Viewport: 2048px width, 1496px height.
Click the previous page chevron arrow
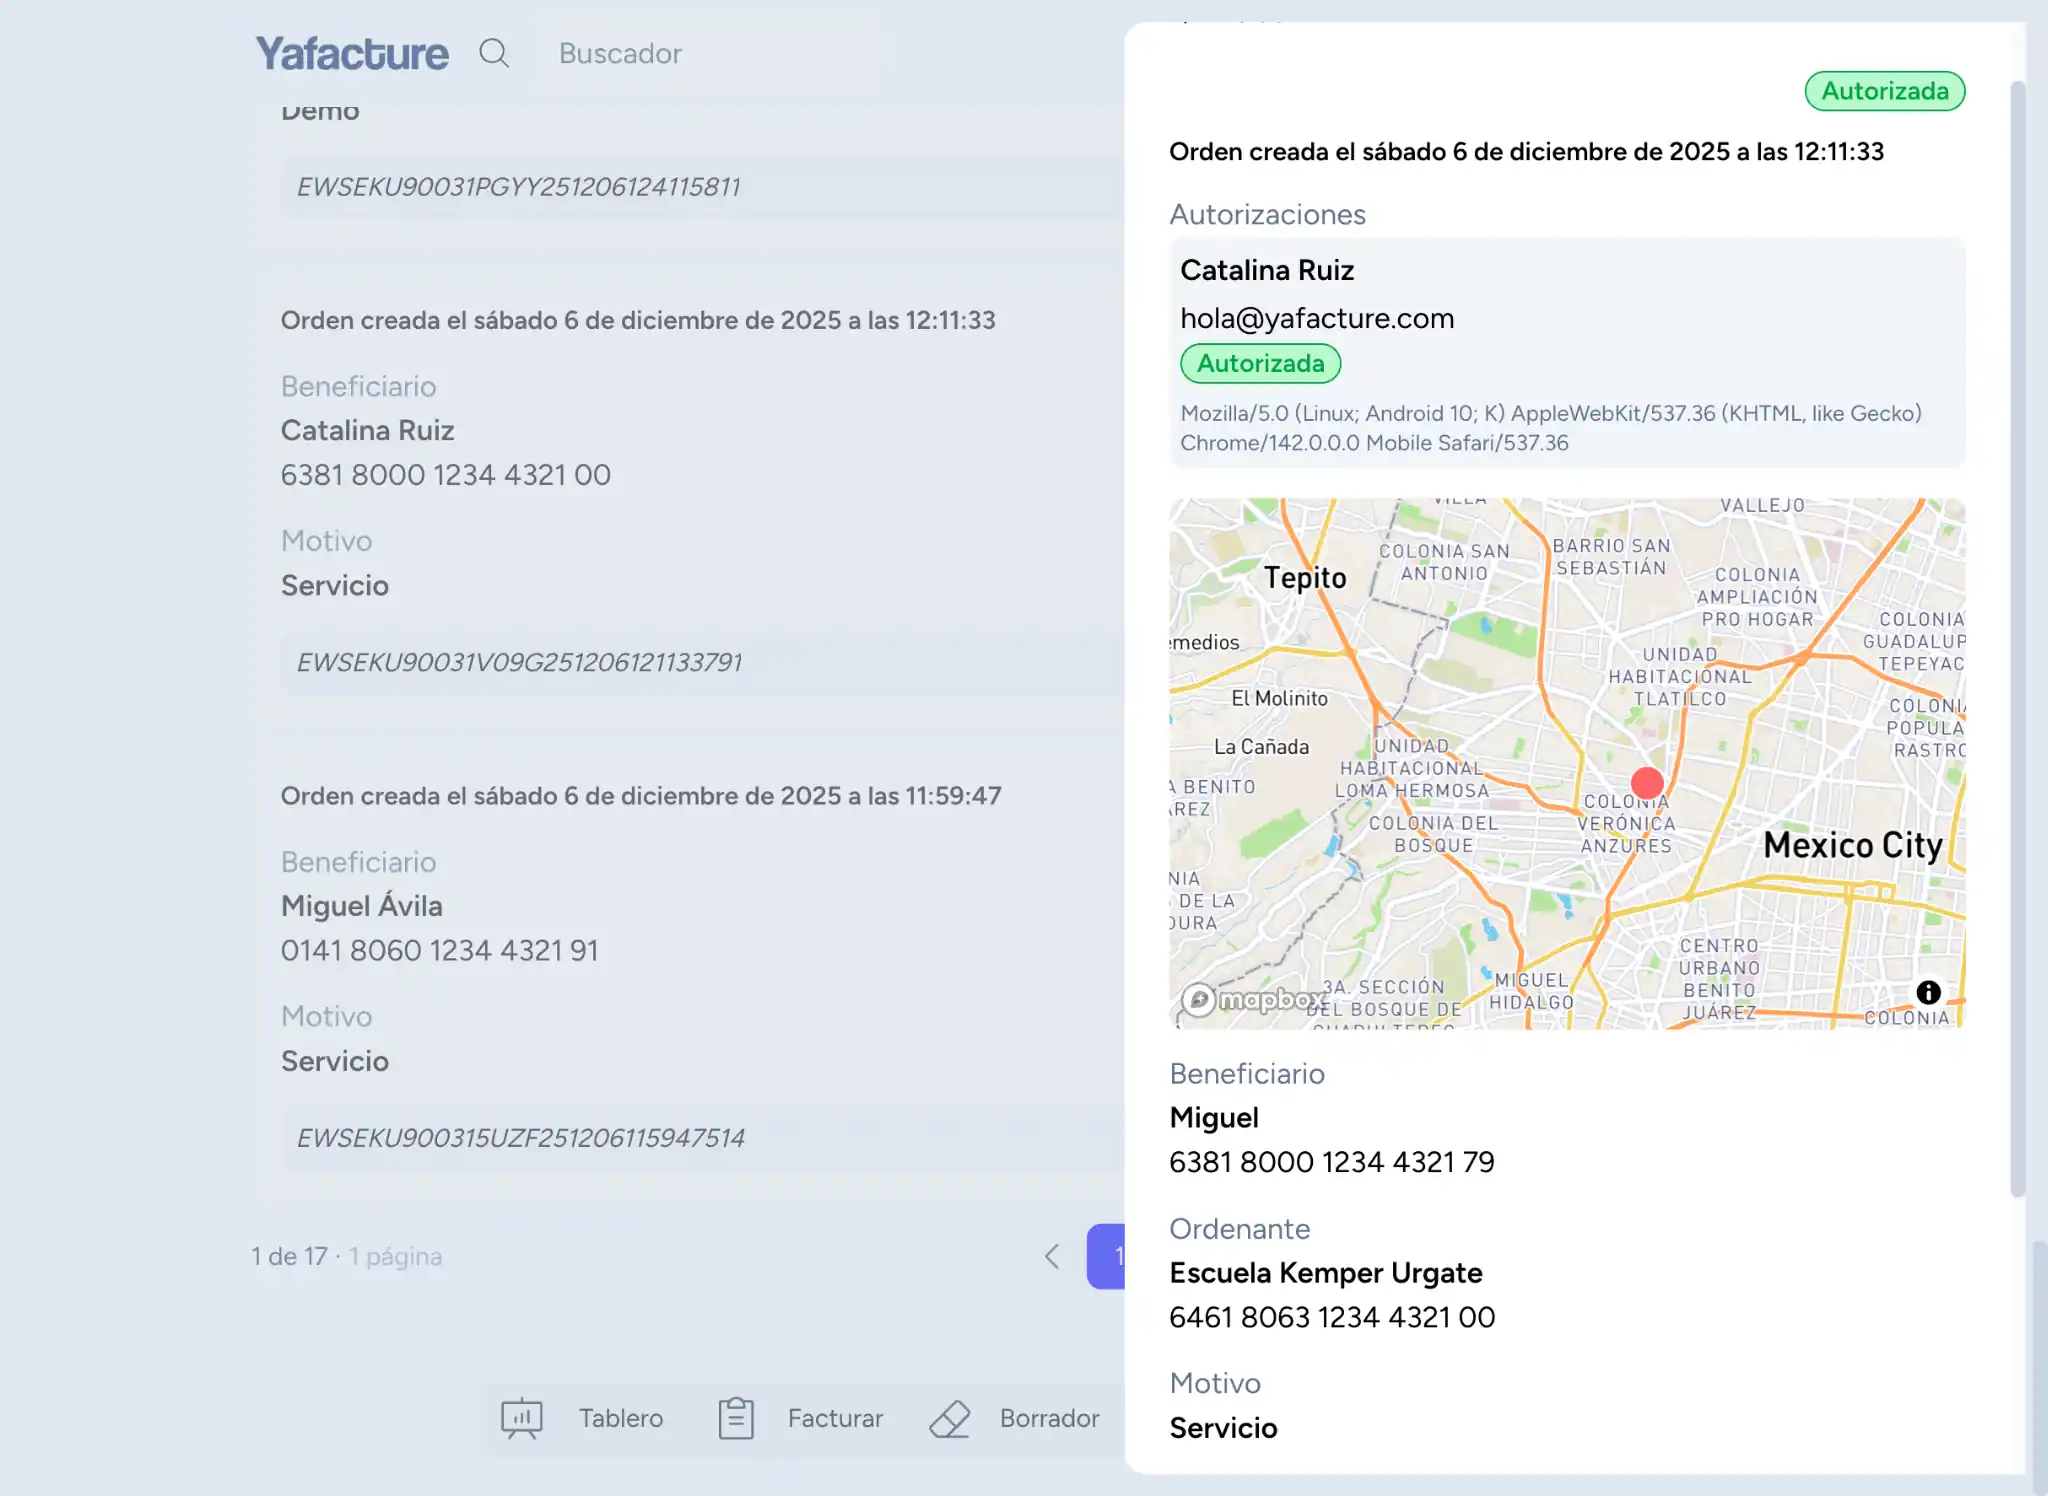(x=1051, y=1256)
